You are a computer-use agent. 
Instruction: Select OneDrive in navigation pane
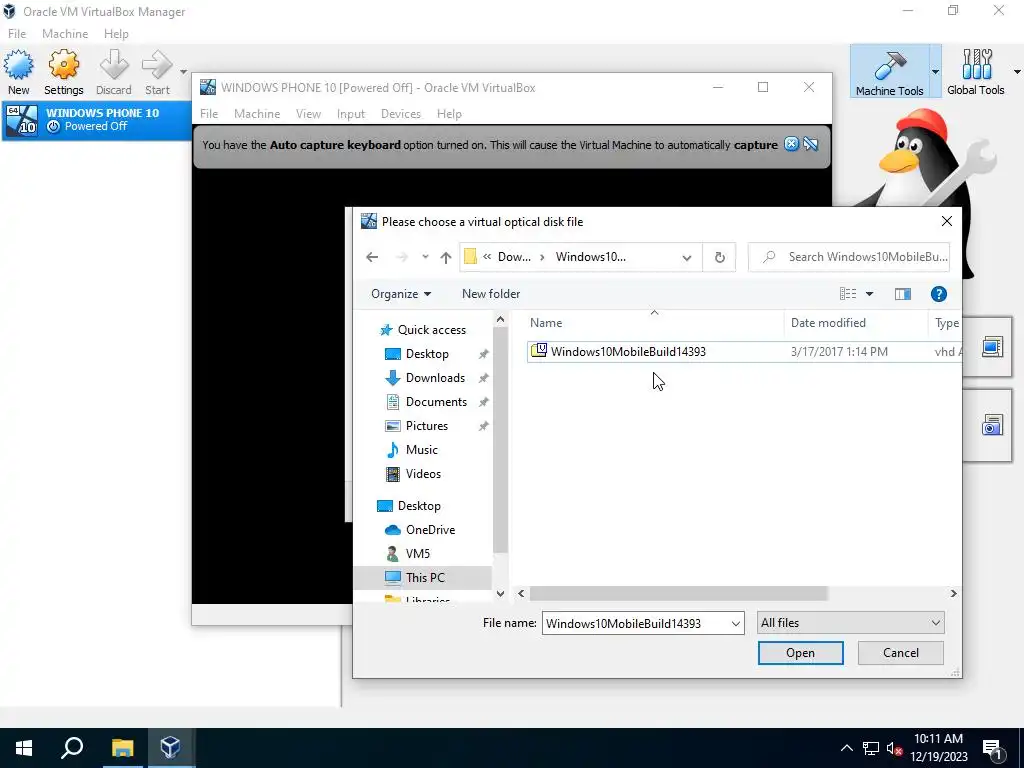click(x=430, y=530)
